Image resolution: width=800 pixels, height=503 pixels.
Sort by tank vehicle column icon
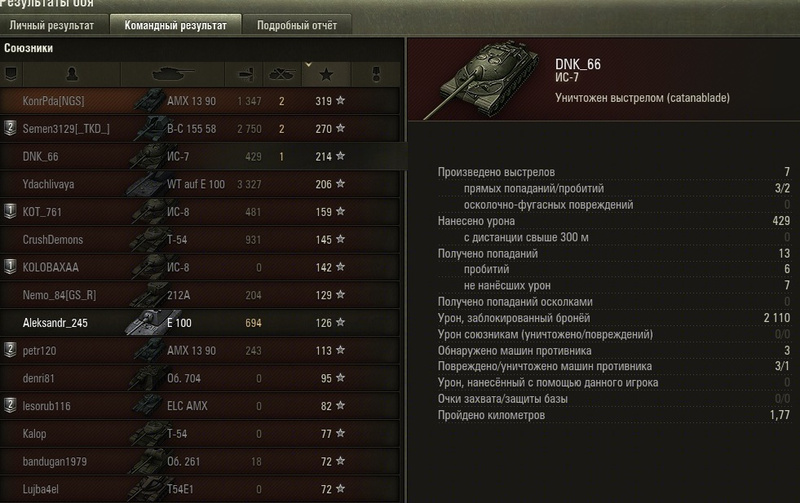[173, 74]
